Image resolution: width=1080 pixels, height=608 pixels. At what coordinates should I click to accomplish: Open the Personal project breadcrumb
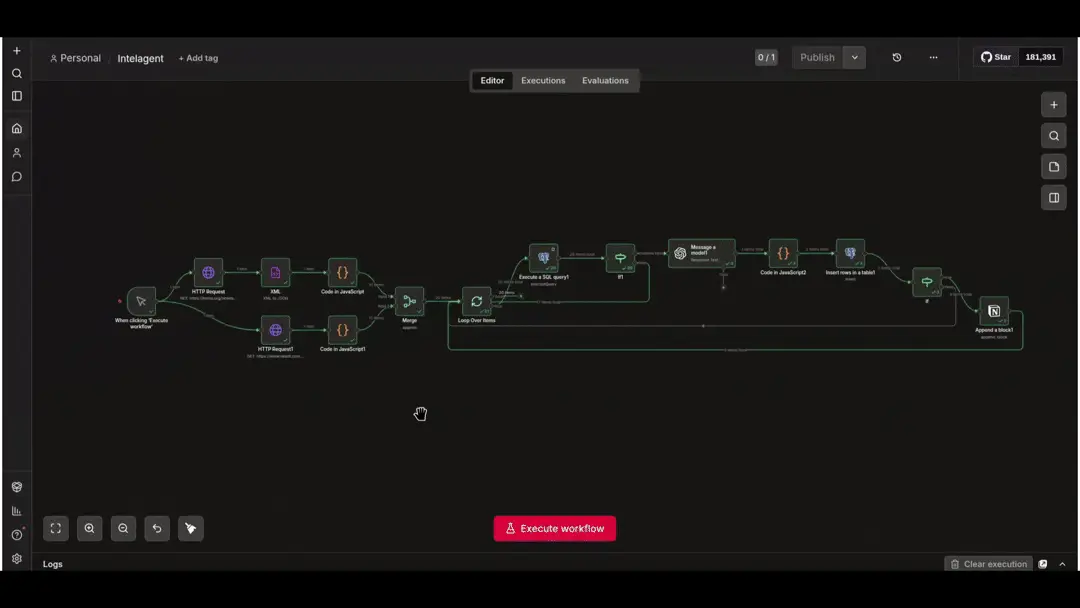(x=75, y=59)
